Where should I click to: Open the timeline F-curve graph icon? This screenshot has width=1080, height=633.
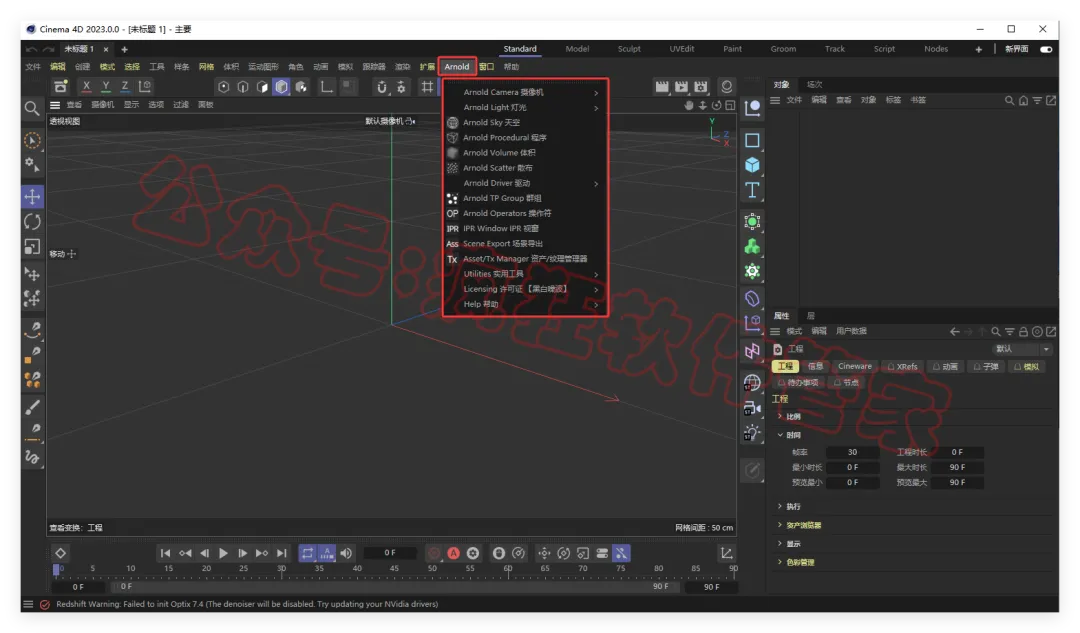(x=726, y=553)
